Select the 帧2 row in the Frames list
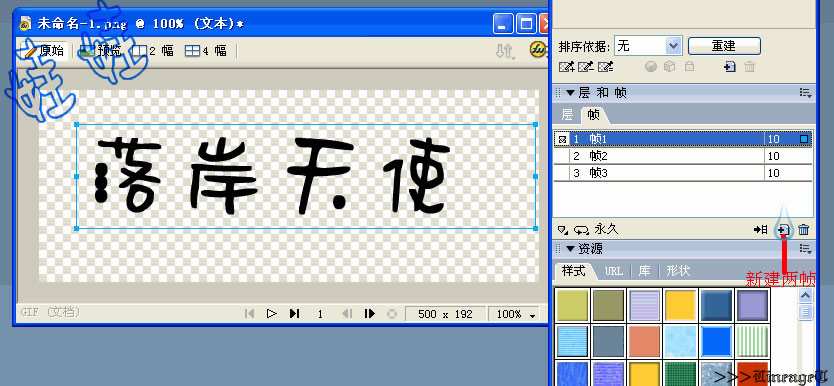Screen dimensions: 834x386 point(683,156)
